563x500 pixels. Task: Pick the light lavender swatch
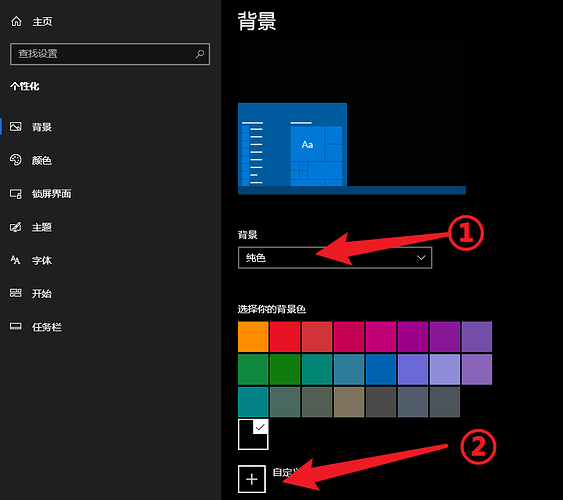445,369
